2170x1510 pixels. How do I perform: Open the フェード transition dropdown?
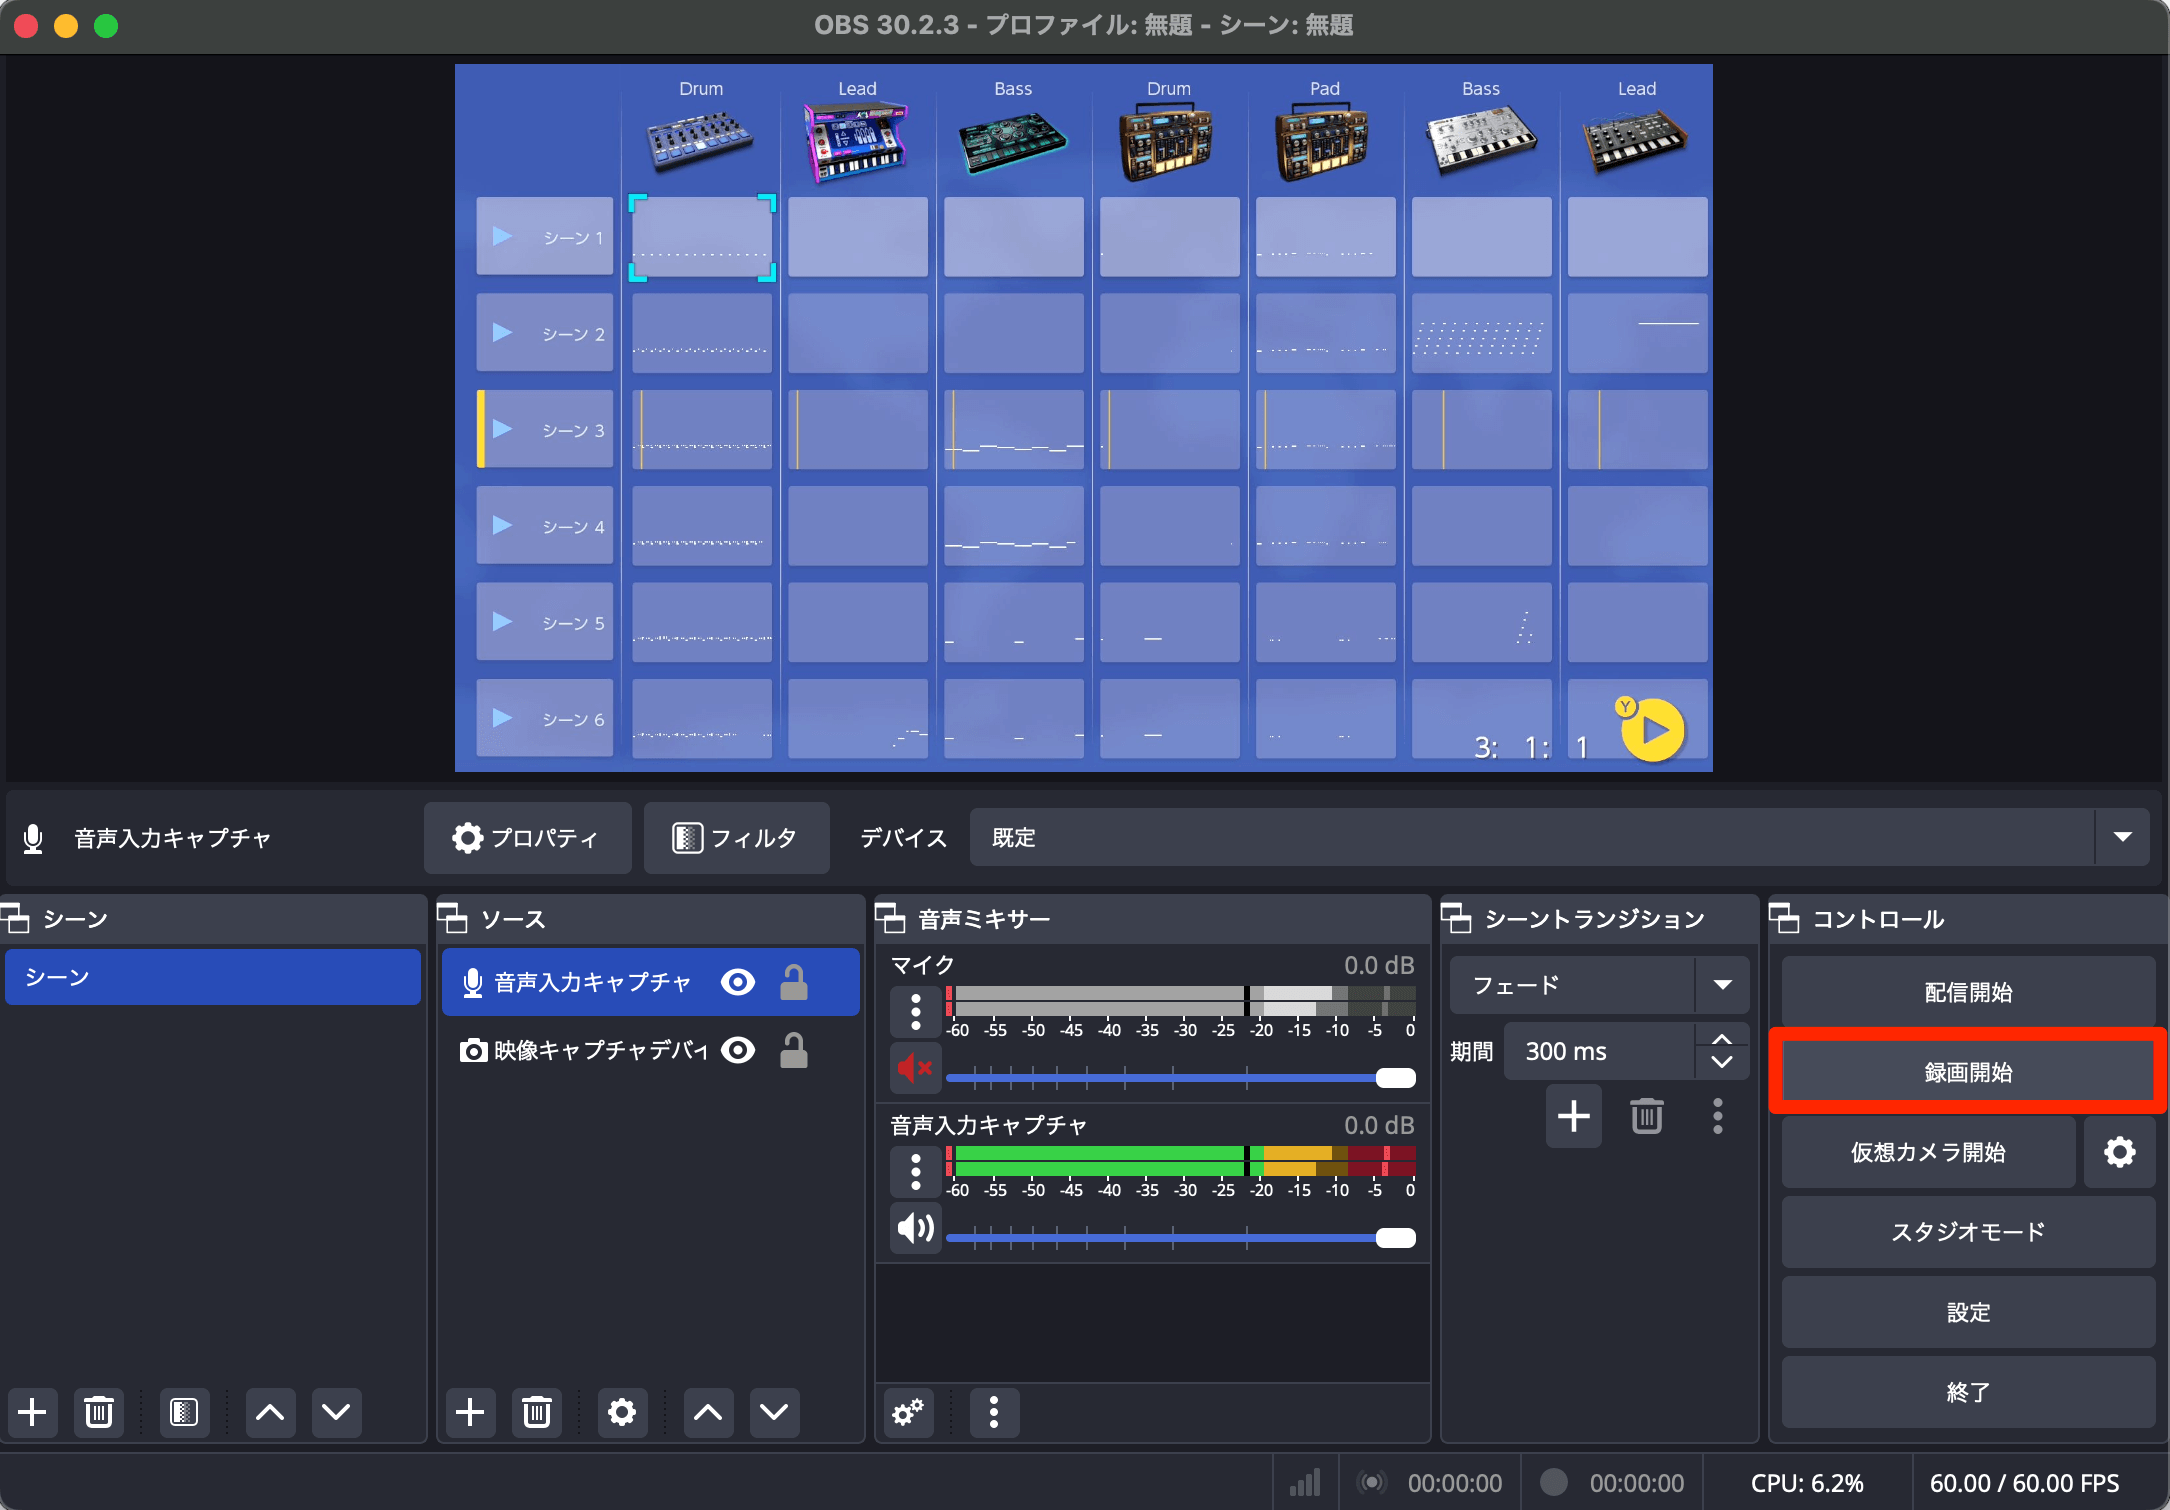coord(1600,985)
